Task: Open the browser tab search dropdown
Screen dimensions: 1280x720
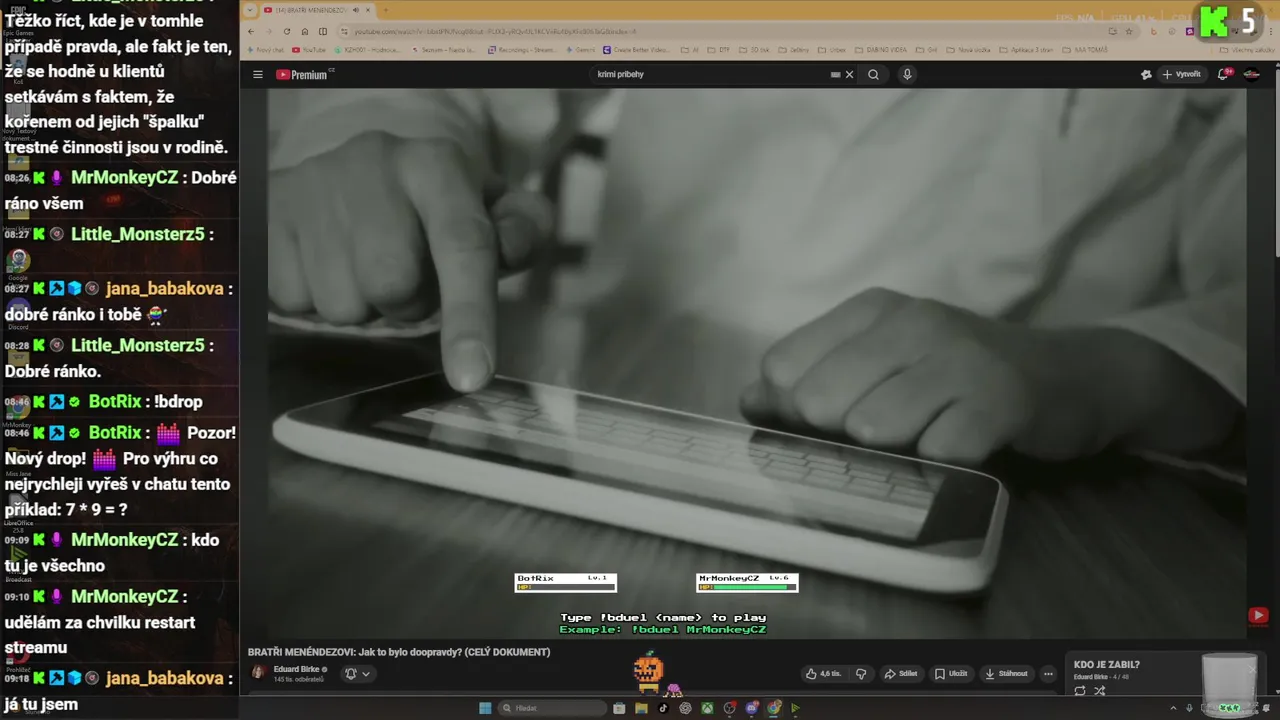Action: click(x=250, y=10)
